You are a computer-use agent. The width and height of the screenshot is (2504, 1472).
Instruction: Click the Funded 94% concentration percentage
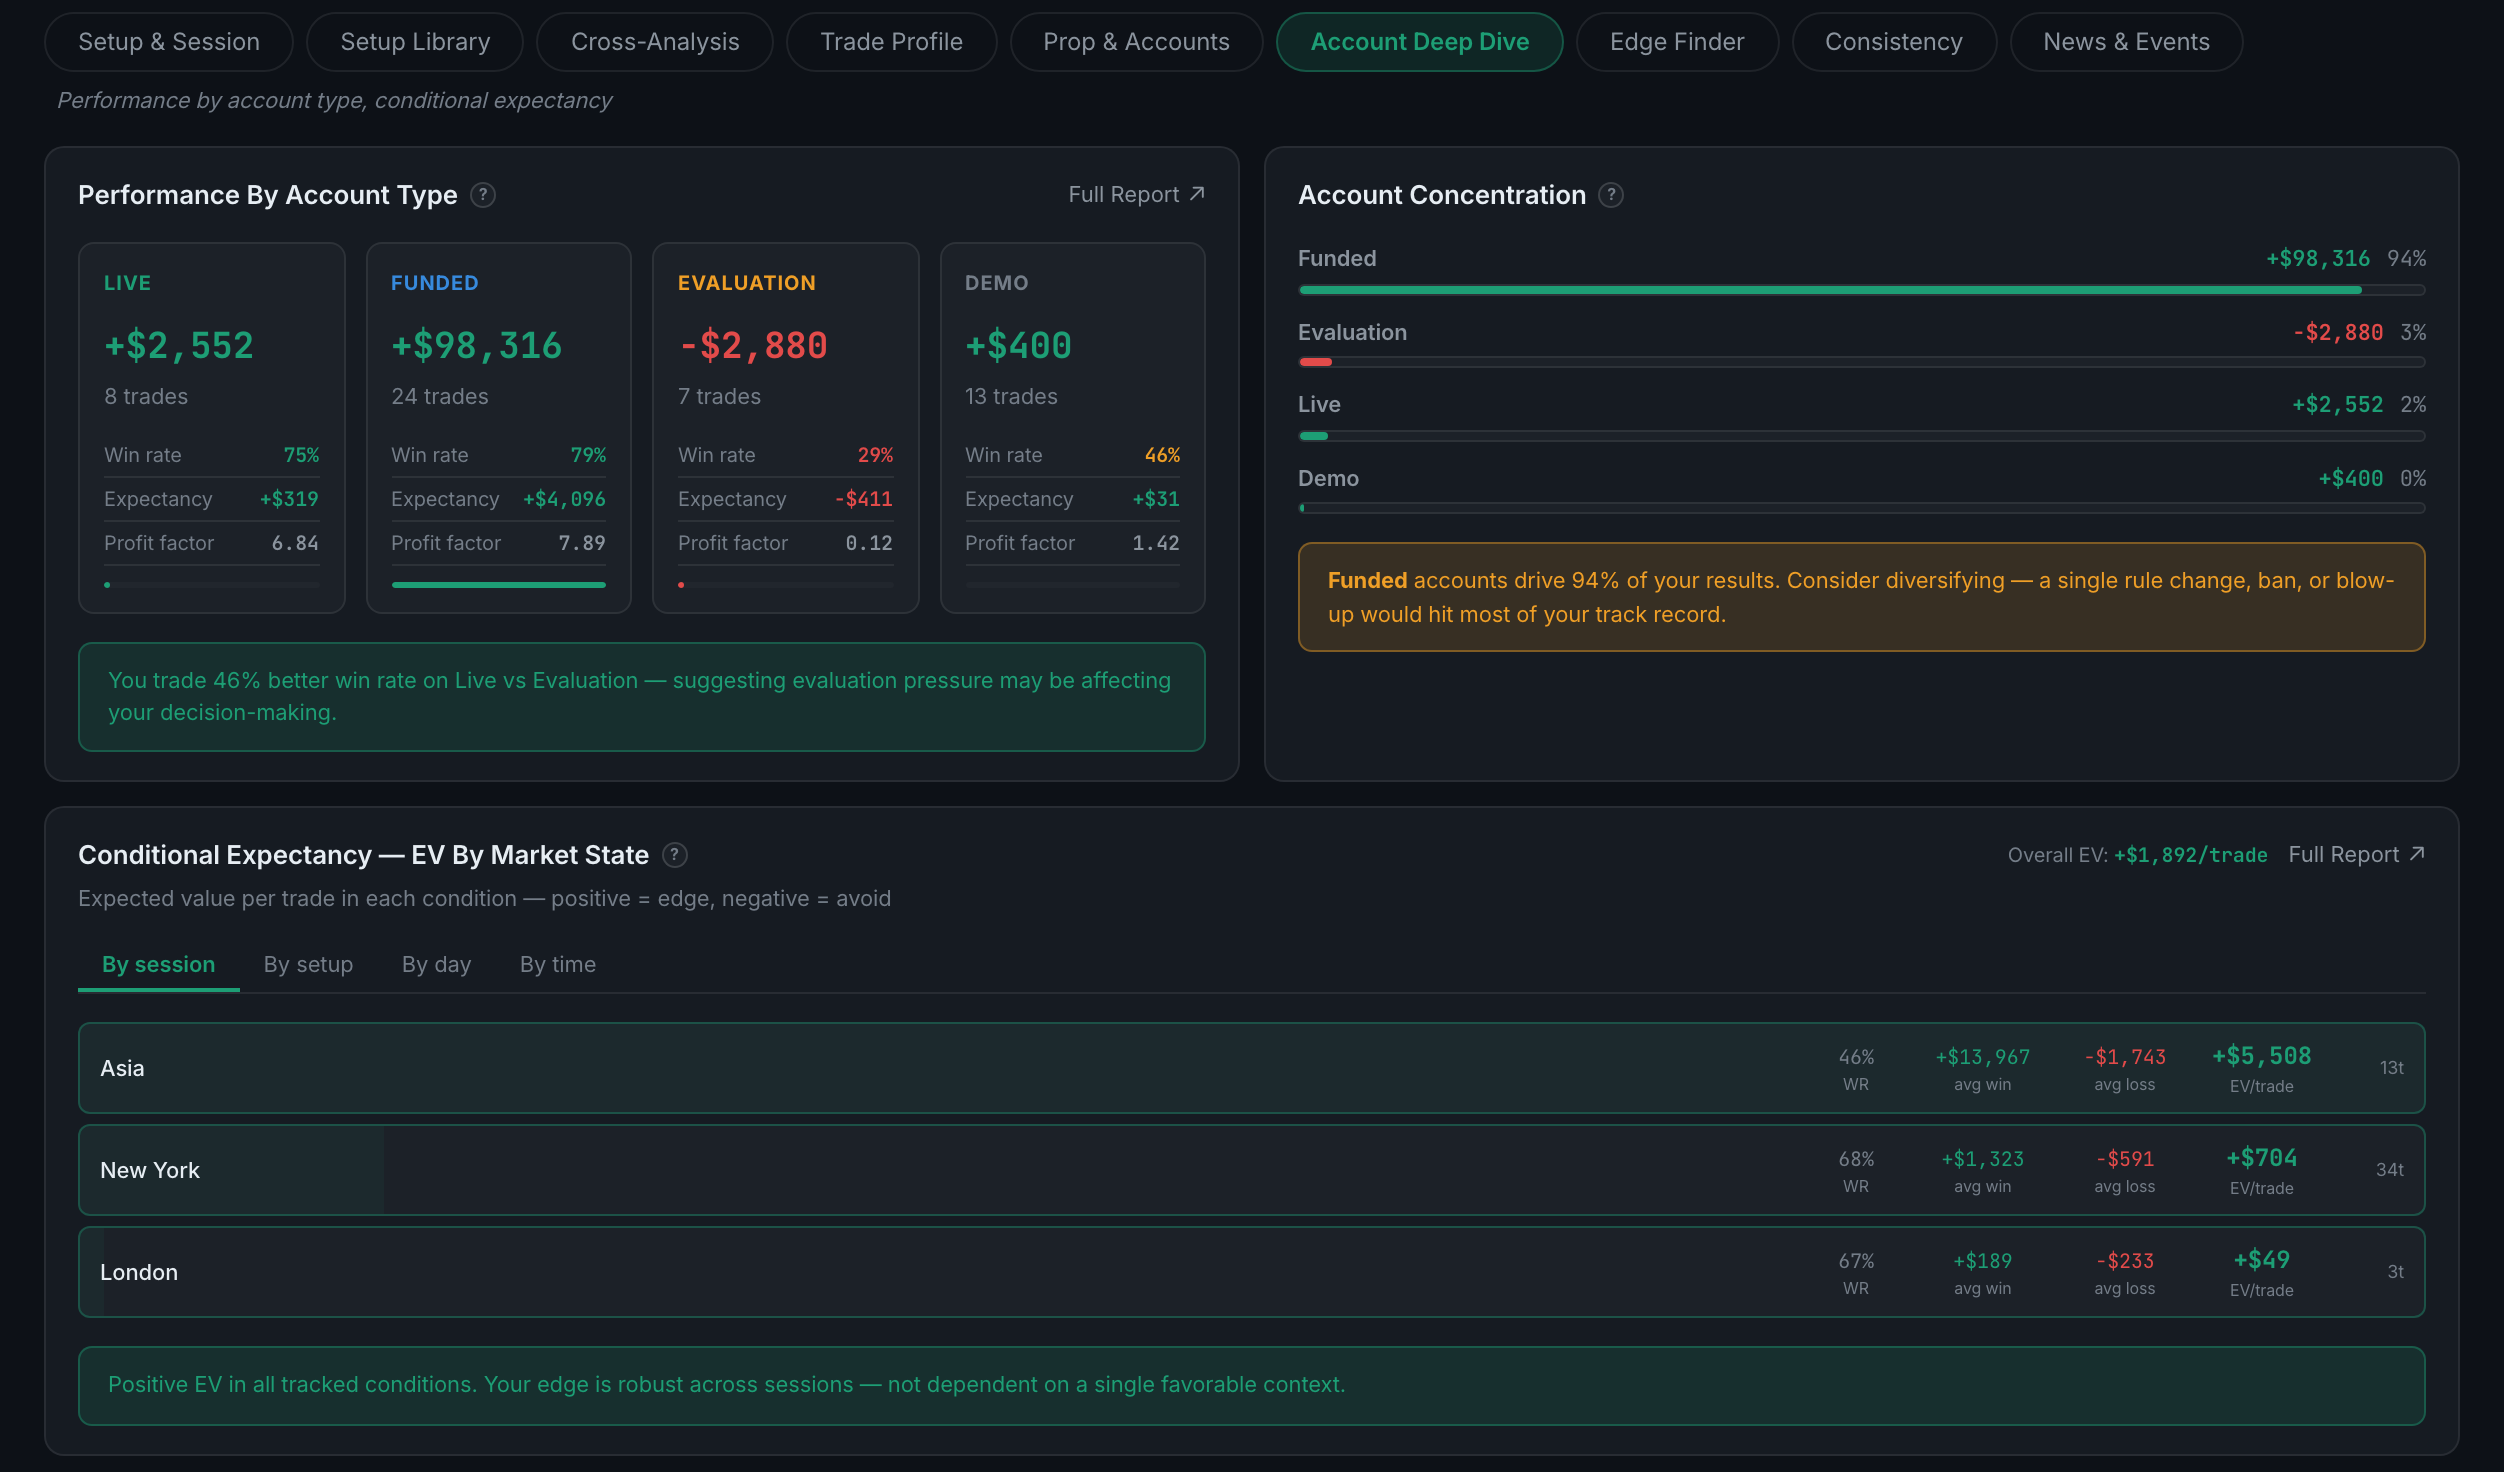coord(2406,258)
